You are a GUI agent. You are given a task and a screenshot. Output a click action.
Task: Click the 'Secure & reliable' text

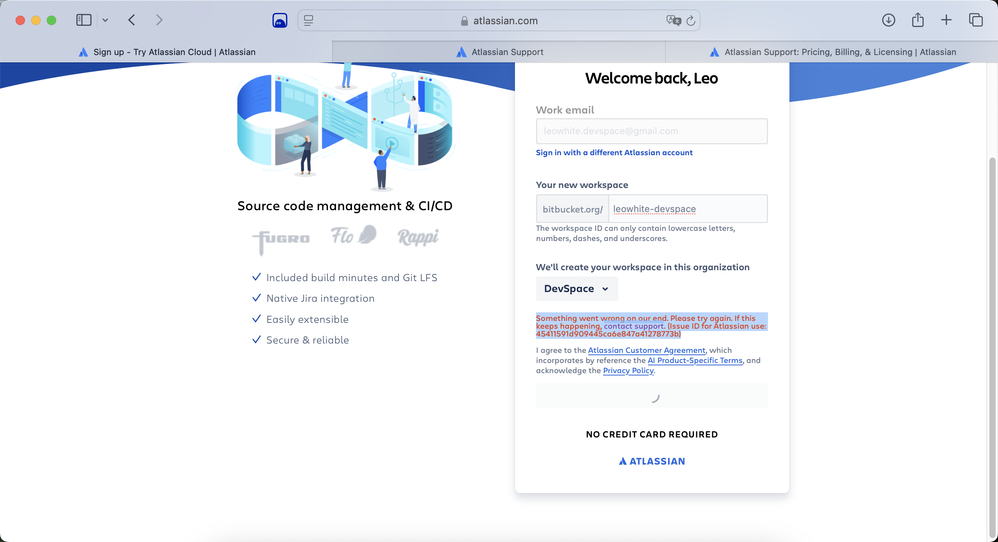pyautogui.click(x=307, y=340)
